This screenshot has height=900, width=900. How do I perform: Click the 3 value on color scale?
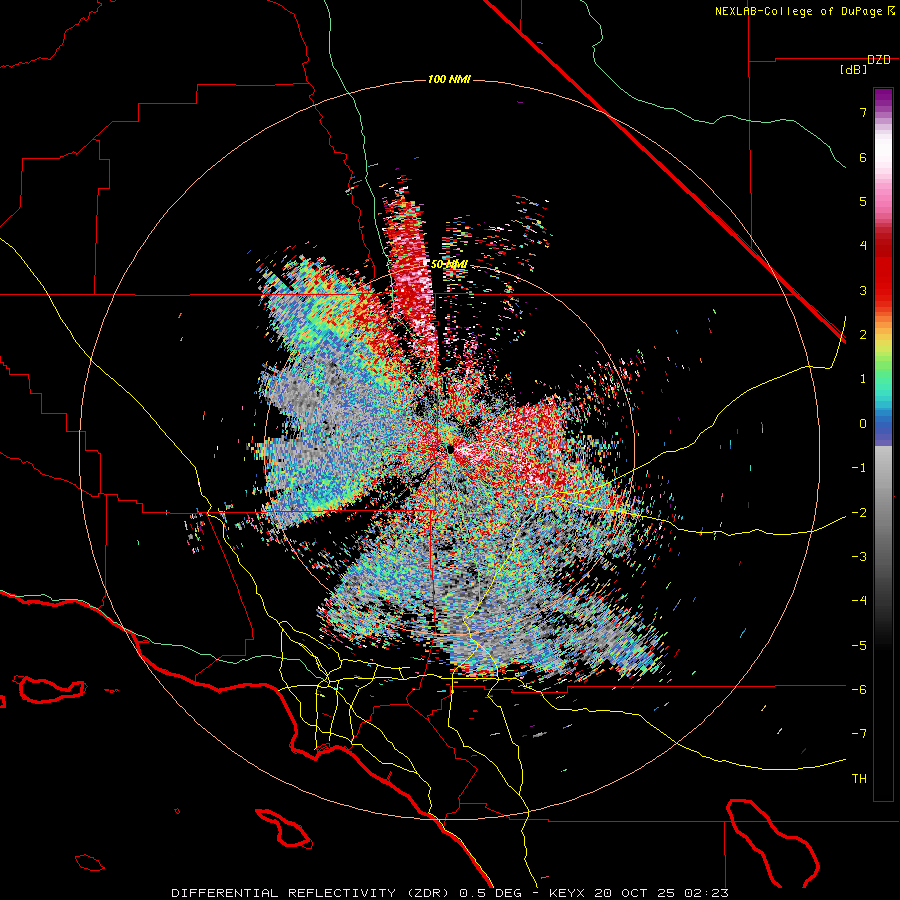click(863, 290)
